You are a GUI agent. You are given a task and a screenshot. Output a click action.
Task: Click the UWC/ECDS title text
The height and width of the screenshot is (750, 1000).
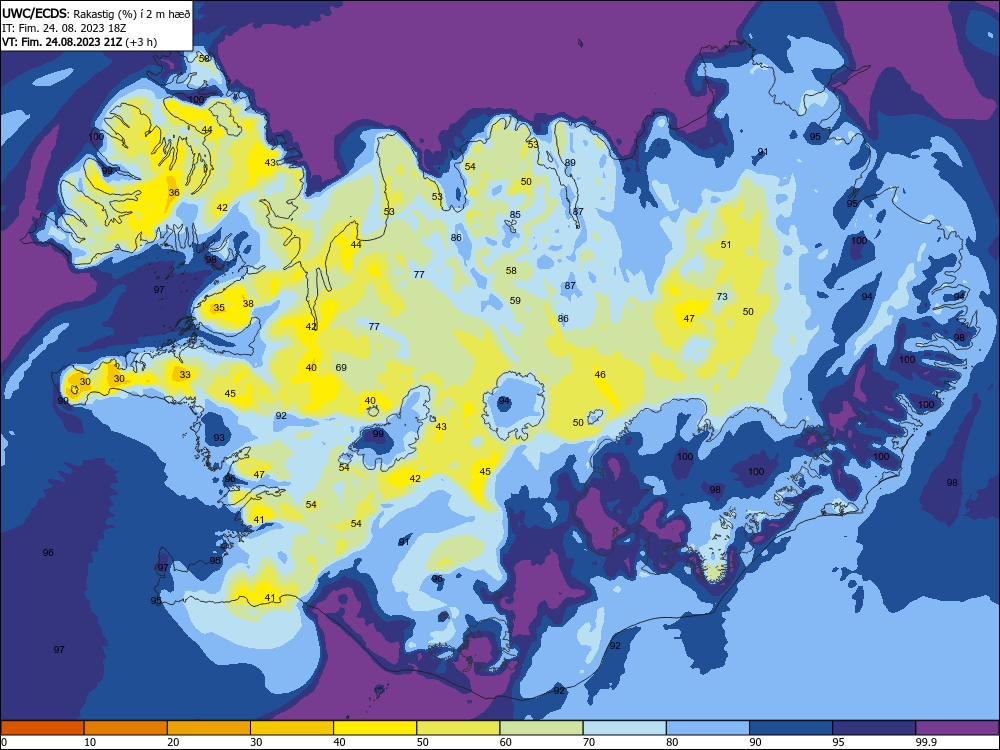34,13
